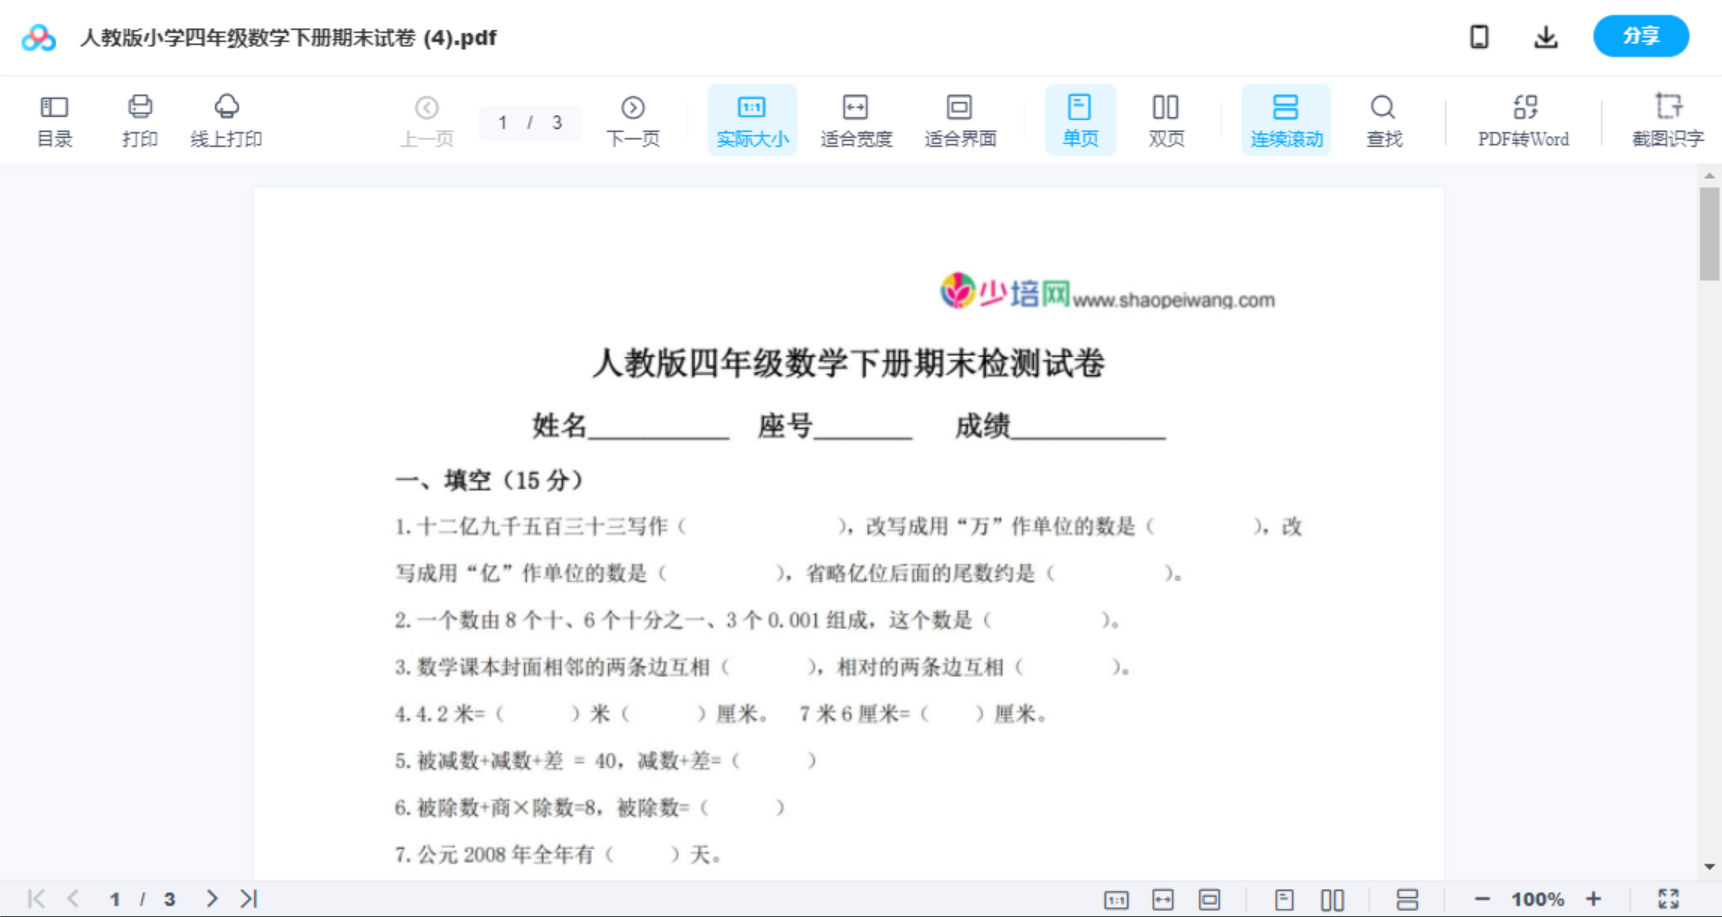The height and width of the screenshot is (917, 1722).
Task: Click the Baidu Netdisk logo
Action: click(x=39, y=38)
